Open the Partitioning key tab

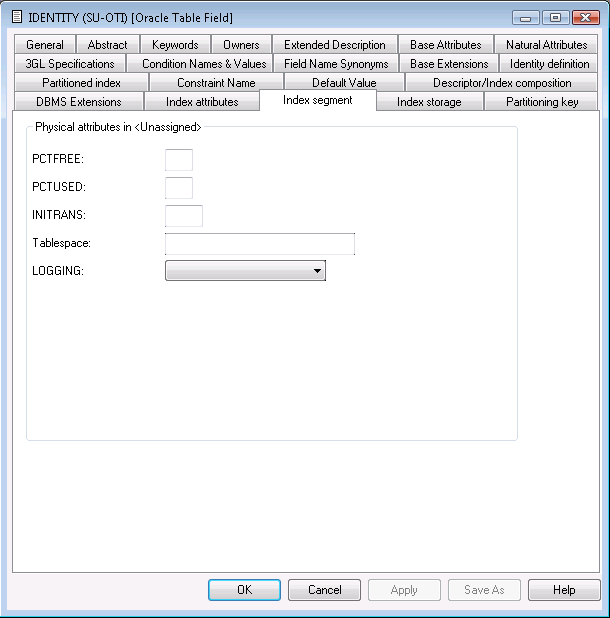pos(541,102)
